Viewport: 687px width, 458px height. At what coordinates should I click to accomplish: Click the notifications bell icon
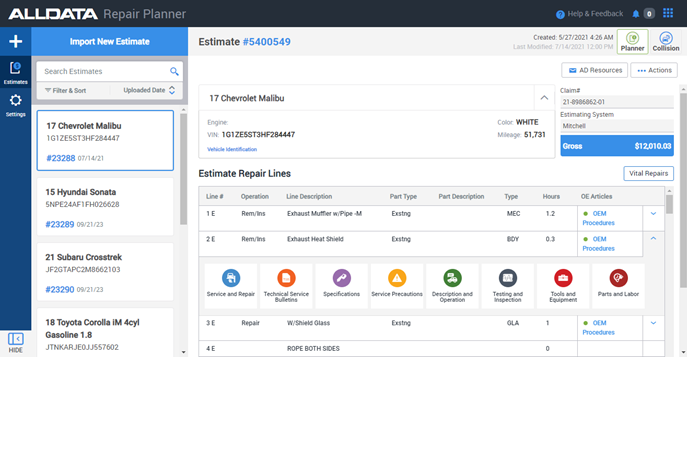click(636, 14)
